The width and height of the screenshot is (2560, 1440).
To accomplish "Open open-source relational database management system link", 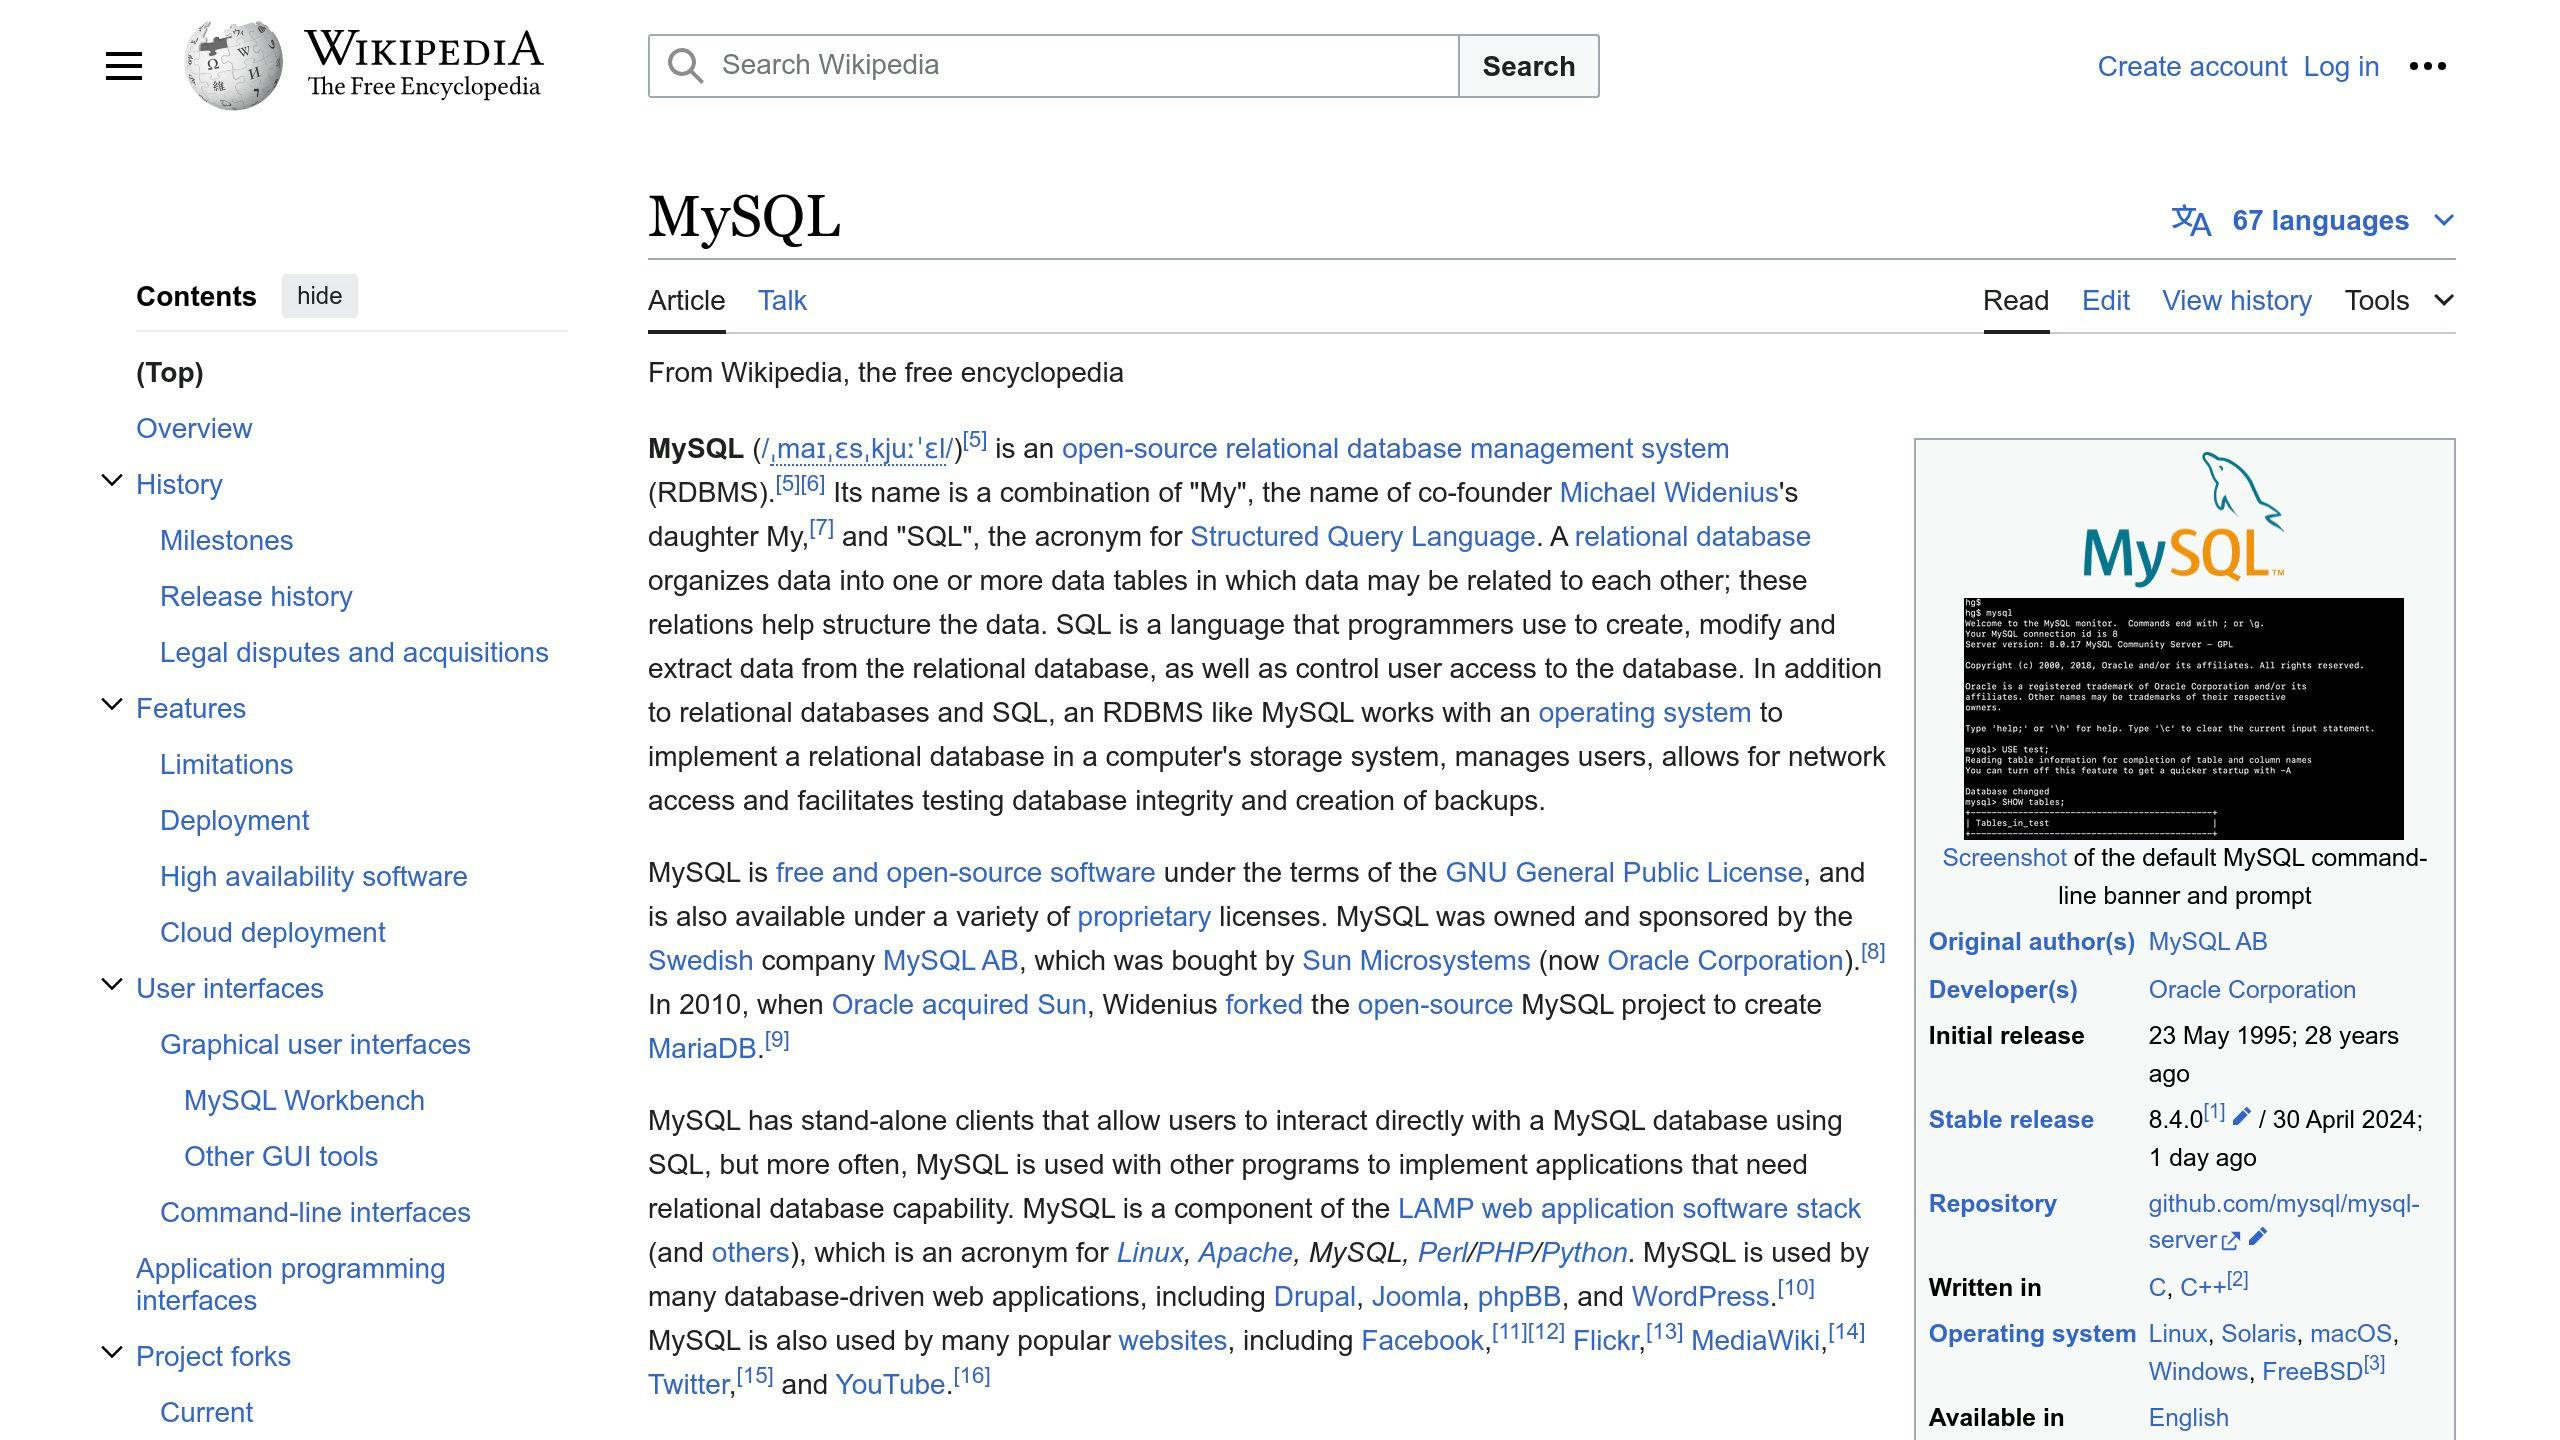I will click(1395, 448).
